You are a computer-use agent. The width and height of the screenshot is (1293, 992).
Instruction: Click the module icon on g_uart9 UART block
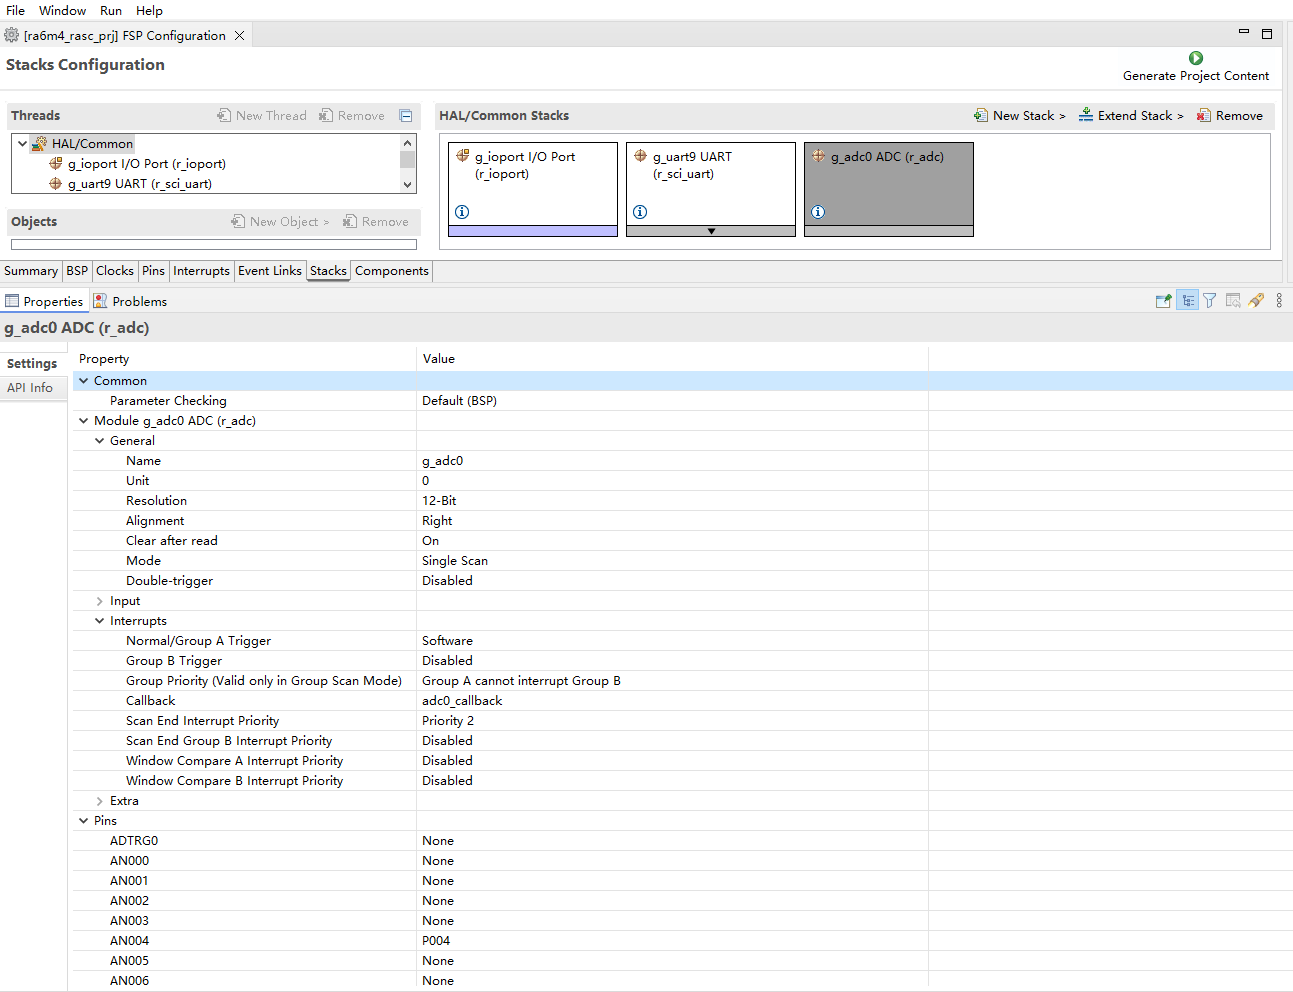(640, 156)
